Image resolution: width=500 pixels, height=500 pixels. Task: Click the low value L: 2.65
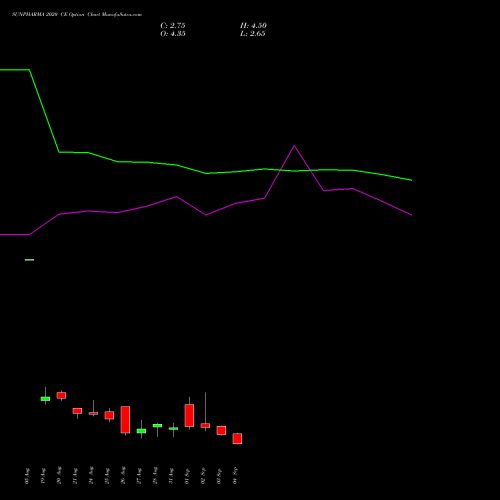pyautogui.click(x=253, y=34)
